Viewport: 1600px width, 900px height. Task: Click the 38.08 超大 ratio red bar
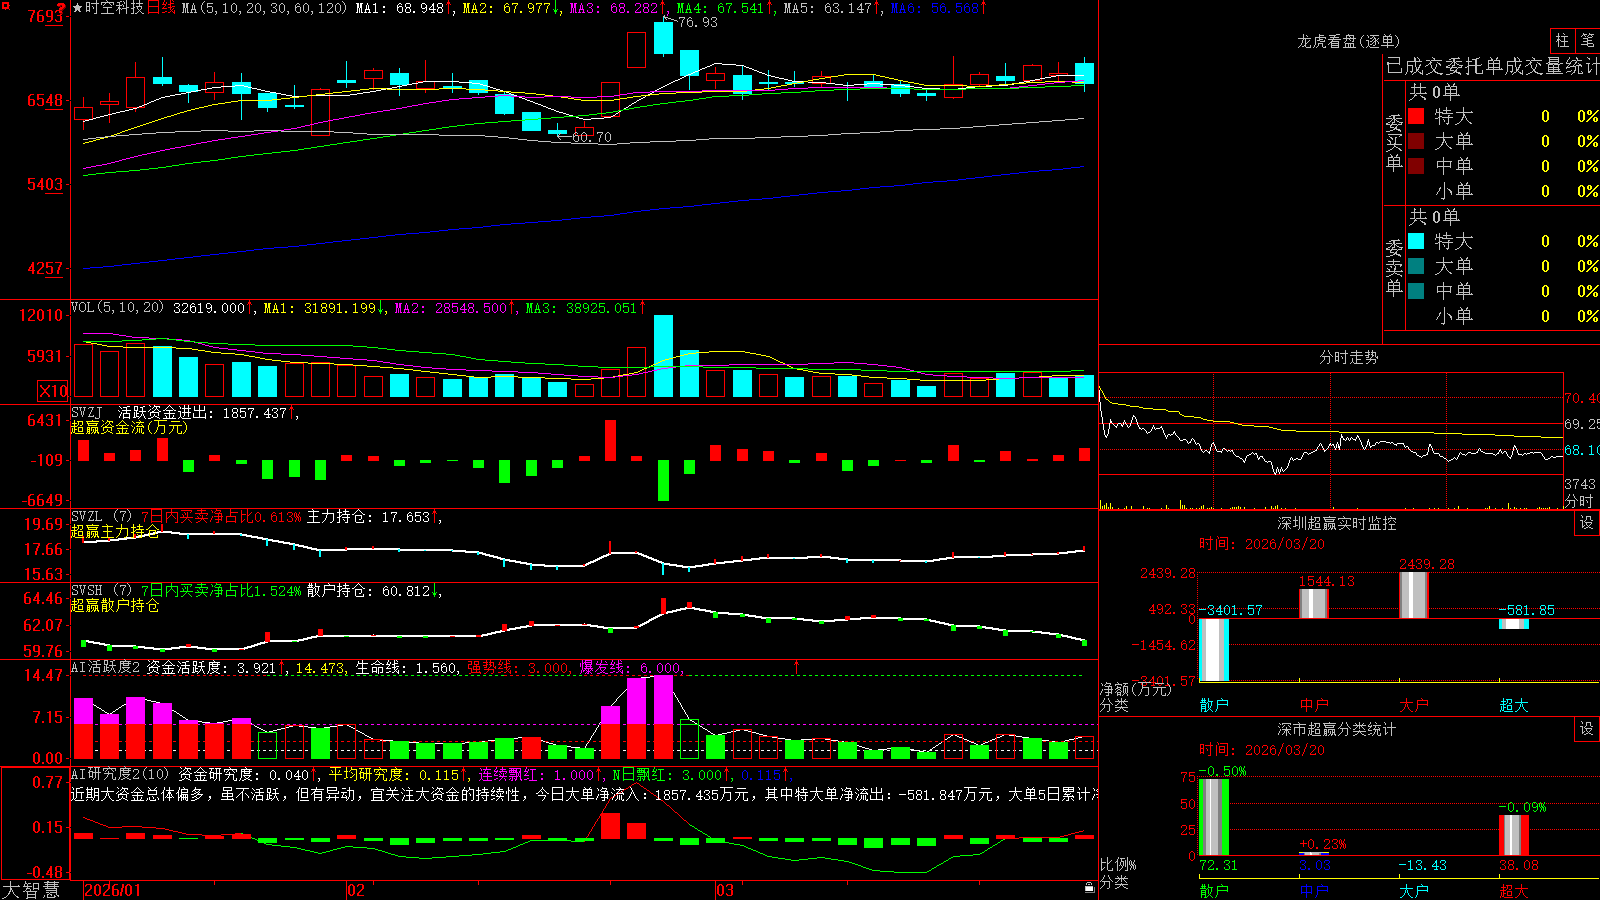[1514, 835]
